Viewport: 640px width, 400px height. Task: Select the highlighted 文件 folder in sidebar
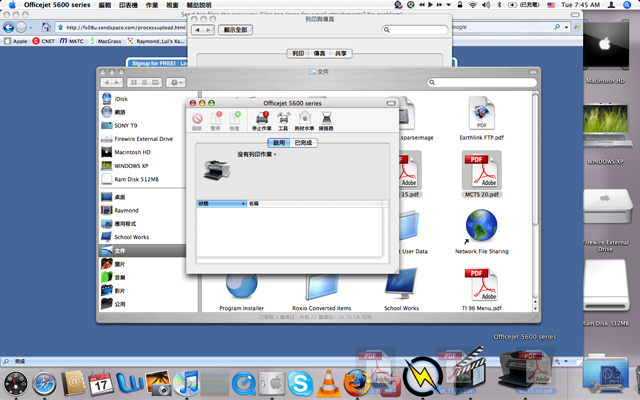[143, 250]
